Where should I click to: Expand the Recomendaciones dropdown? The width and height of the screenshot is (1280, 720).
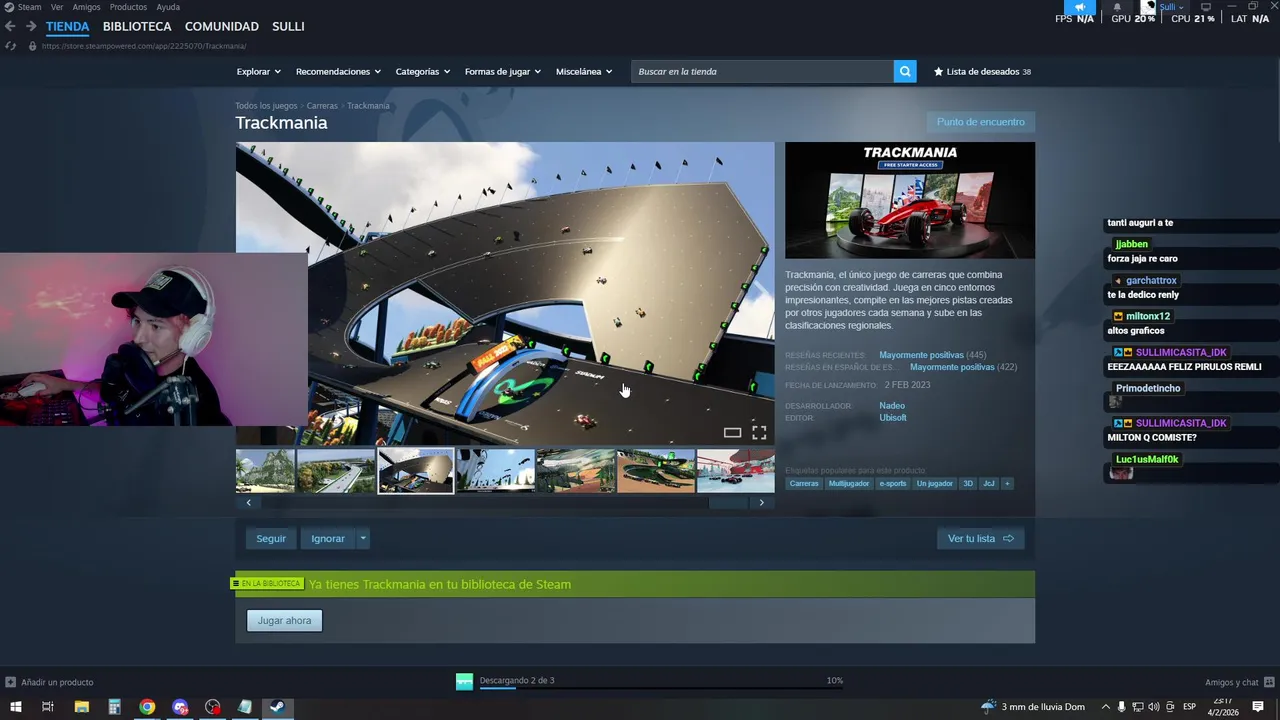[x=338, y=71]
